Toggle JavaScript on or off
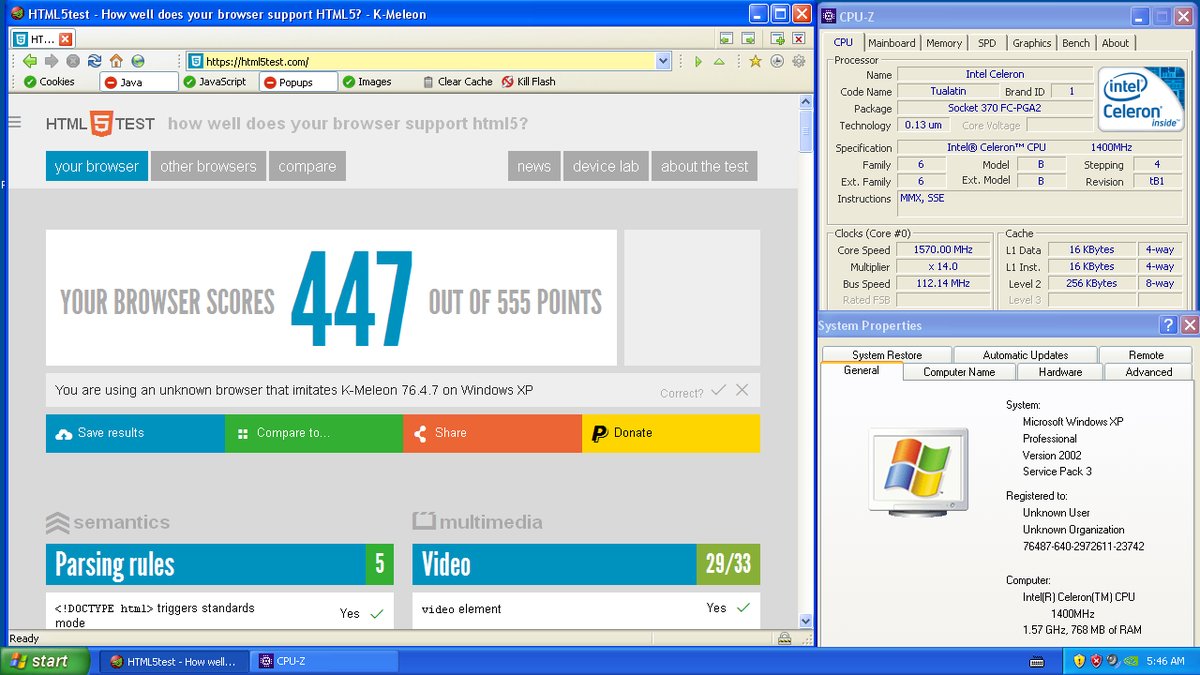This screenshot has width=1200, height=675. [x=214, y=82]
